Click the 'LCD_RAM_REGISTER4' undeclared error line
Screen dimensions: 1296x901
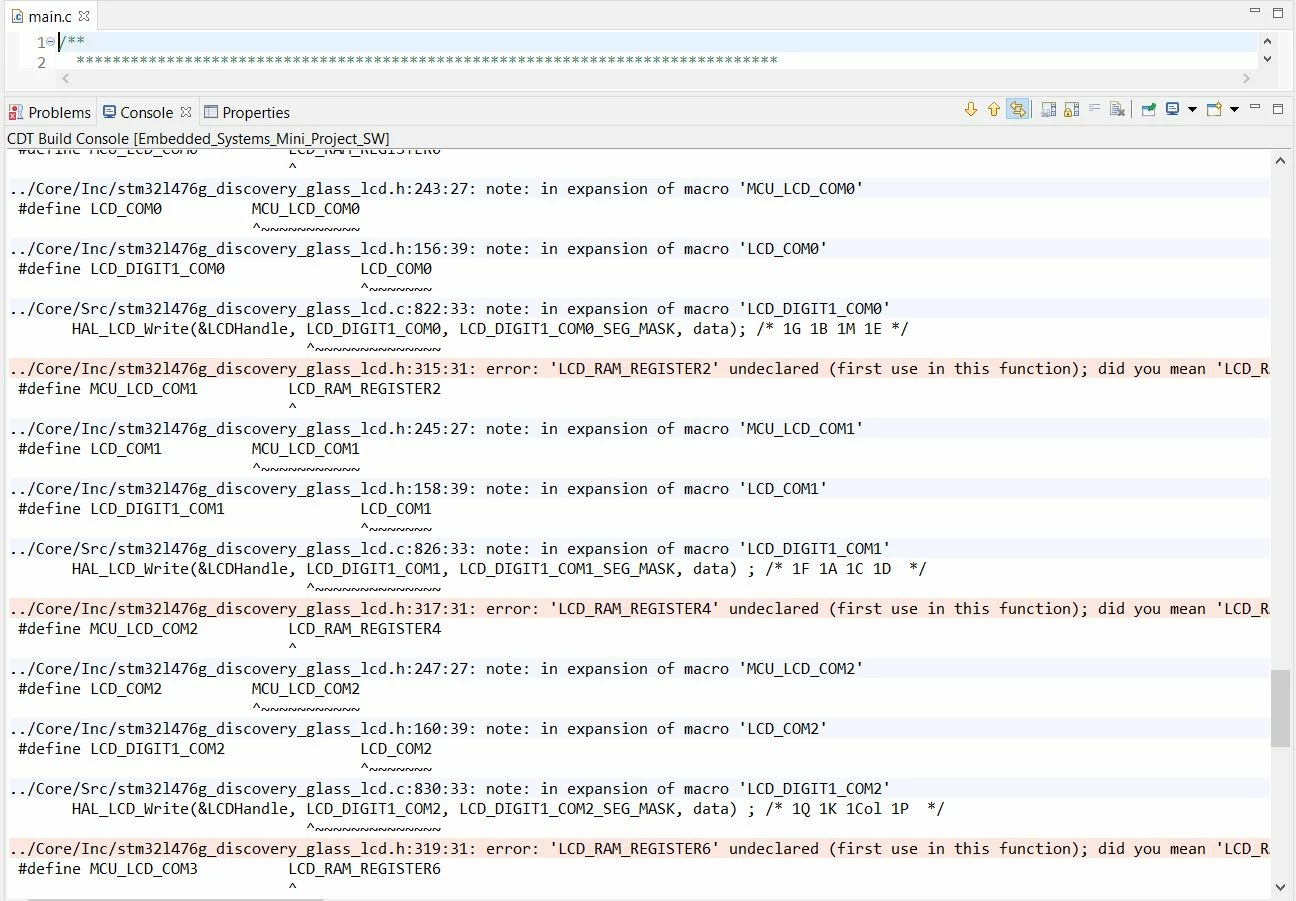pos(640,608)
